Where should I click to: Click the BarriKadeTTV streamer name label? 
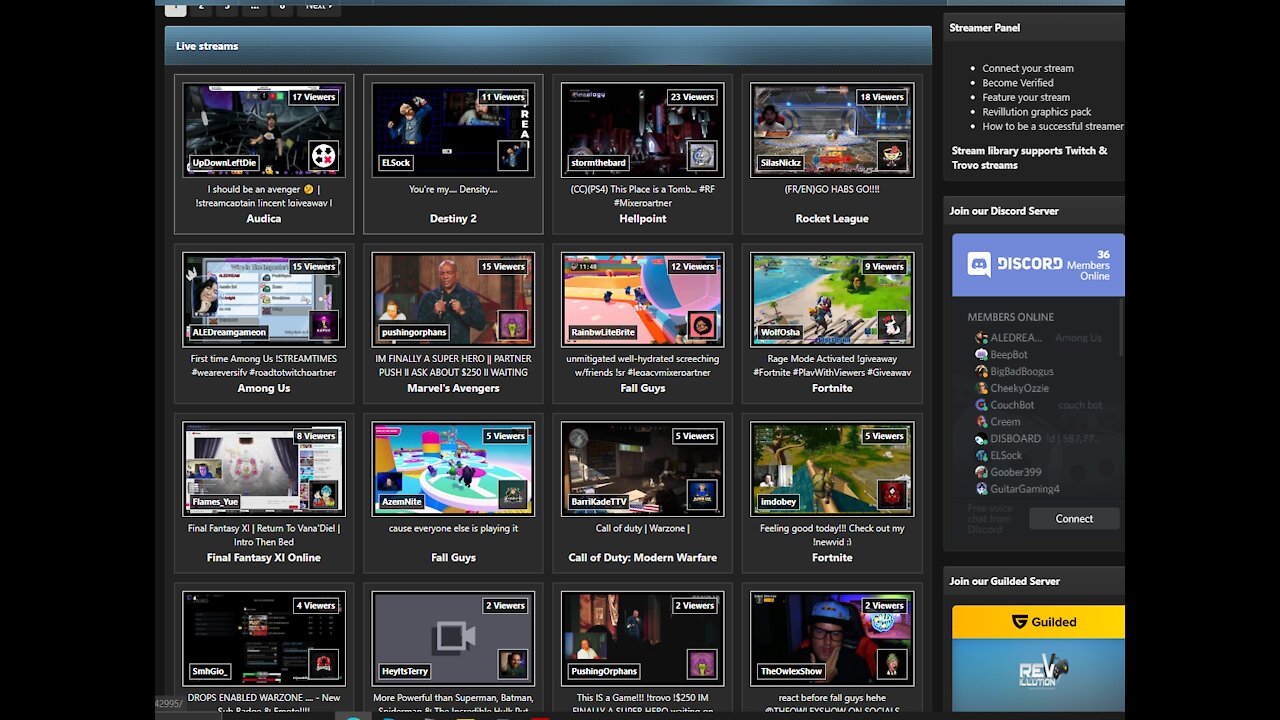[x=598, y=501]
